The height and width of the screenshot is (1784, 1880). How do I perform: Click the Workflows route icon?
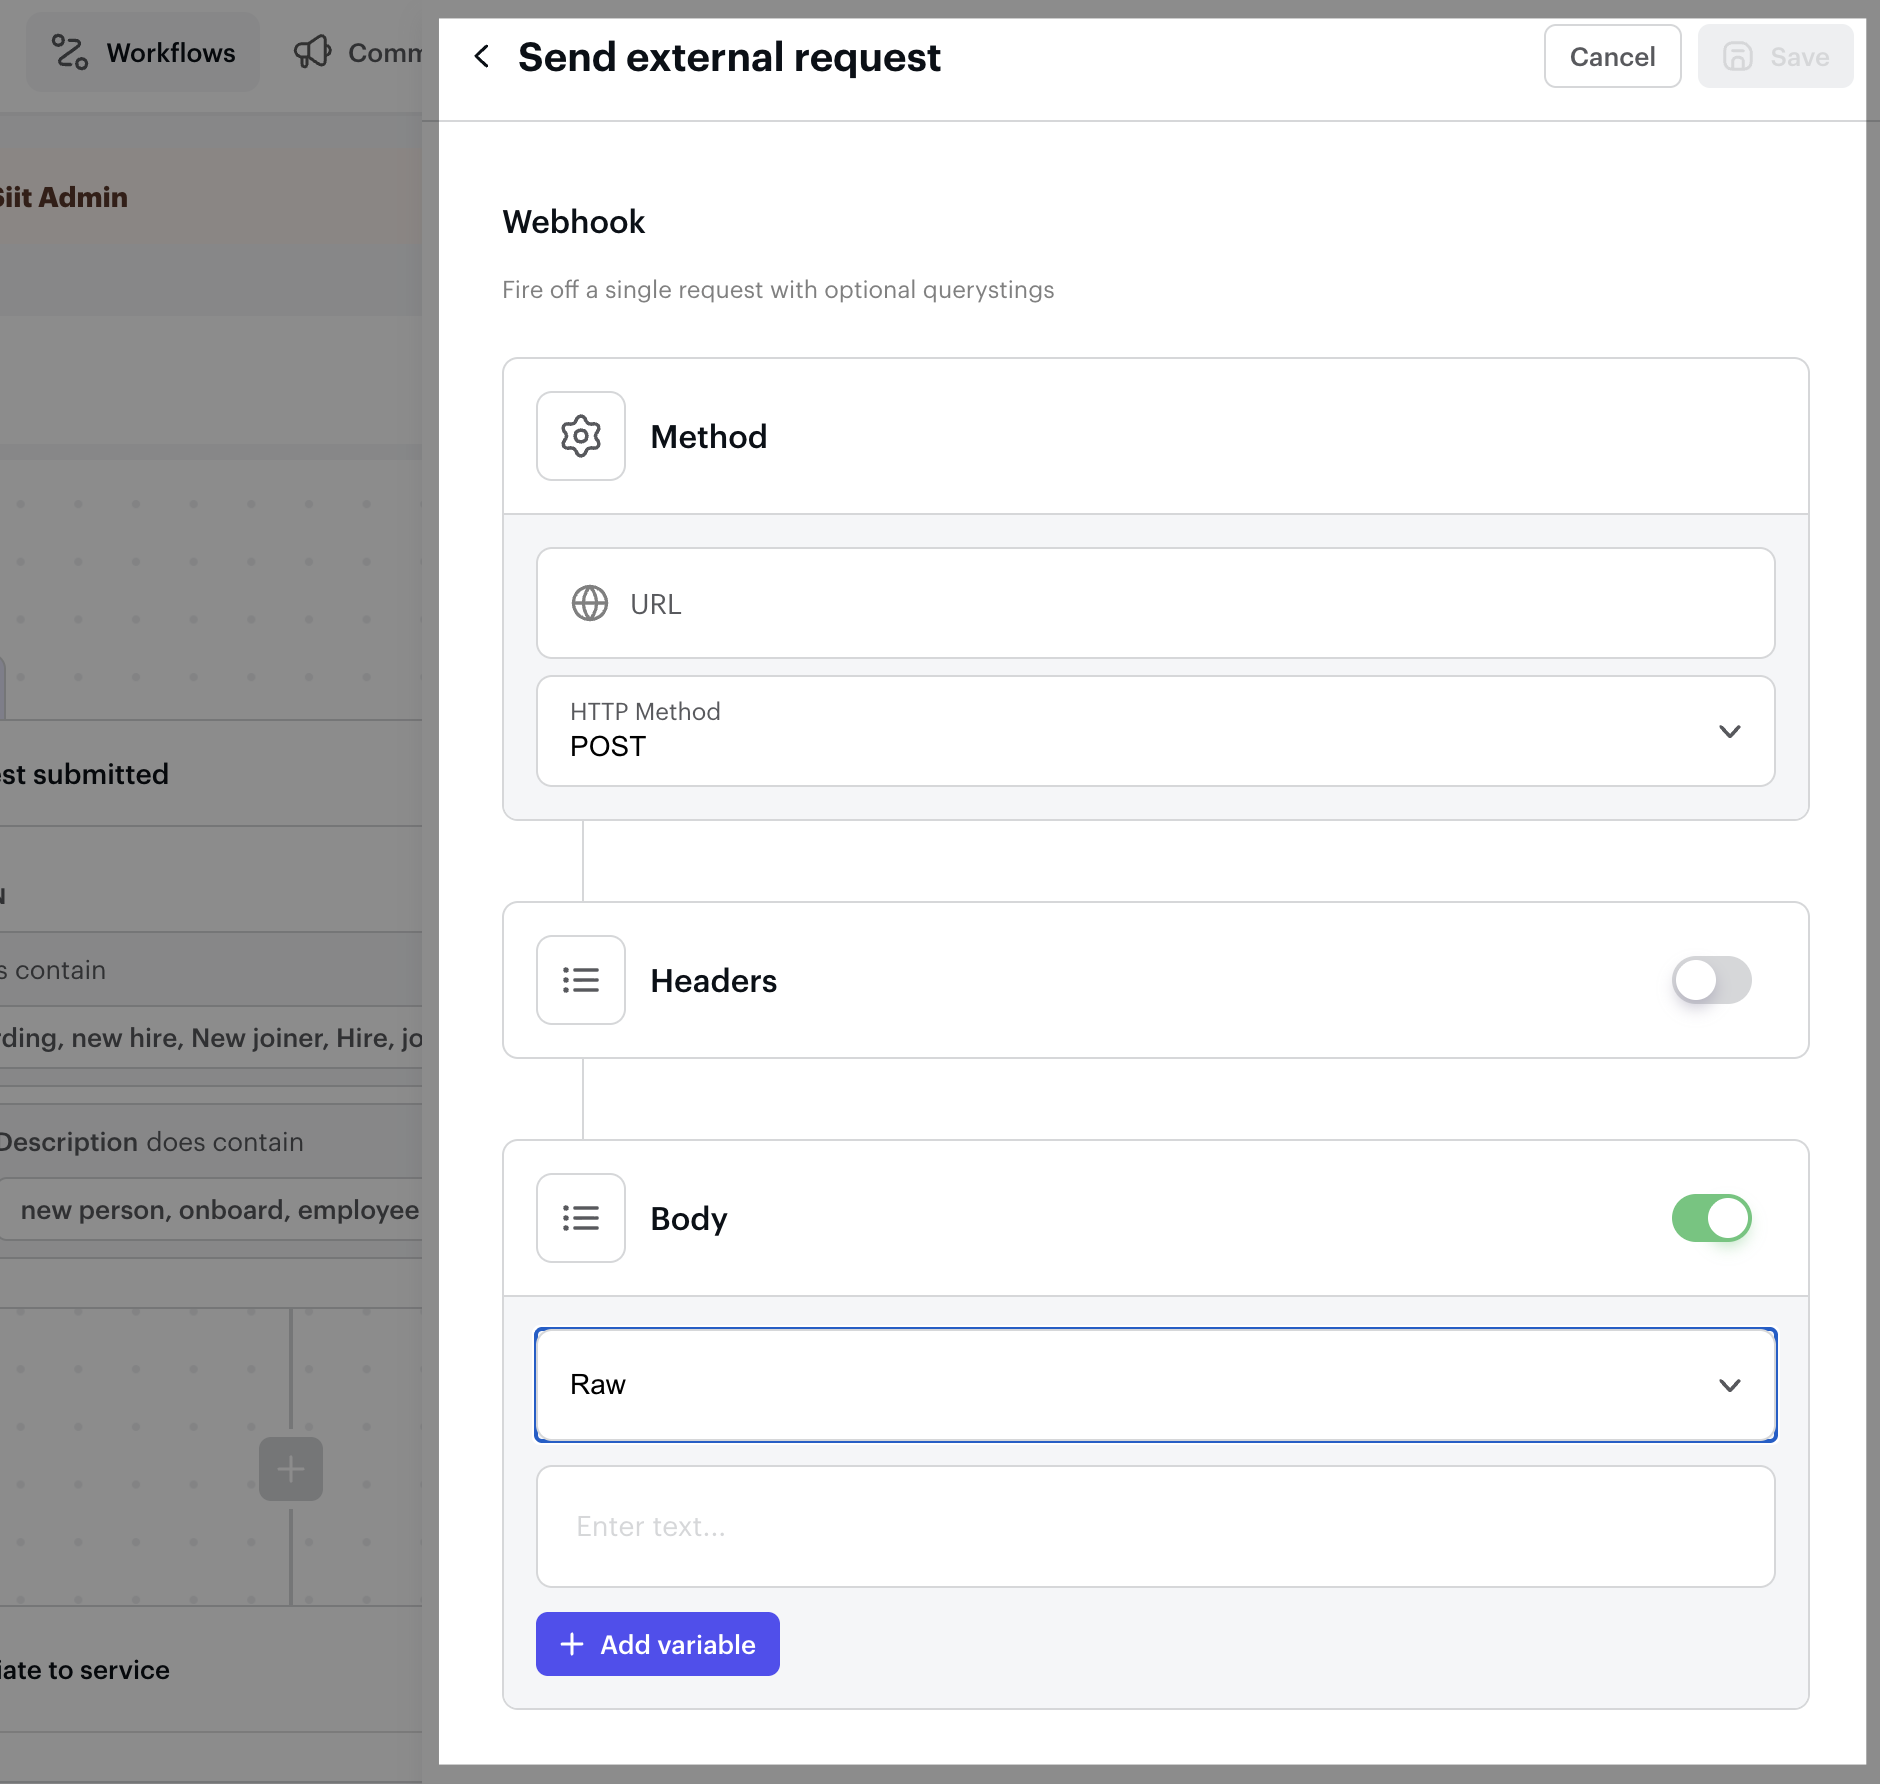click(70, 53)
